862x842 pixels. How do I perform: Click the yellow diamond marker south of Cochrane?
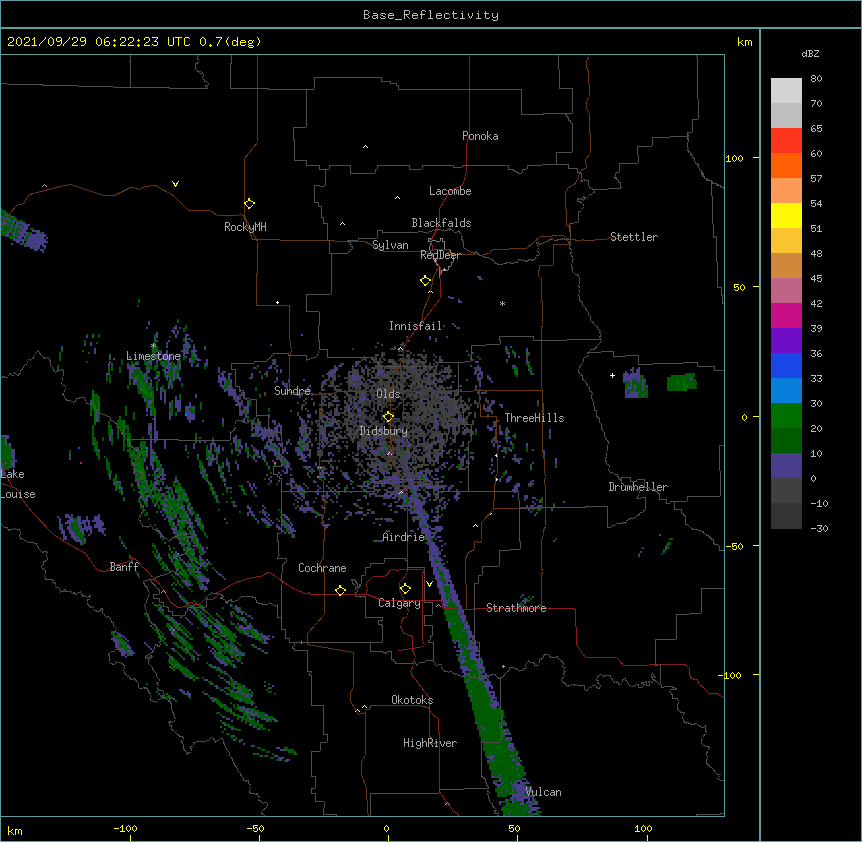pyautogui.click(x=340, y=590)
